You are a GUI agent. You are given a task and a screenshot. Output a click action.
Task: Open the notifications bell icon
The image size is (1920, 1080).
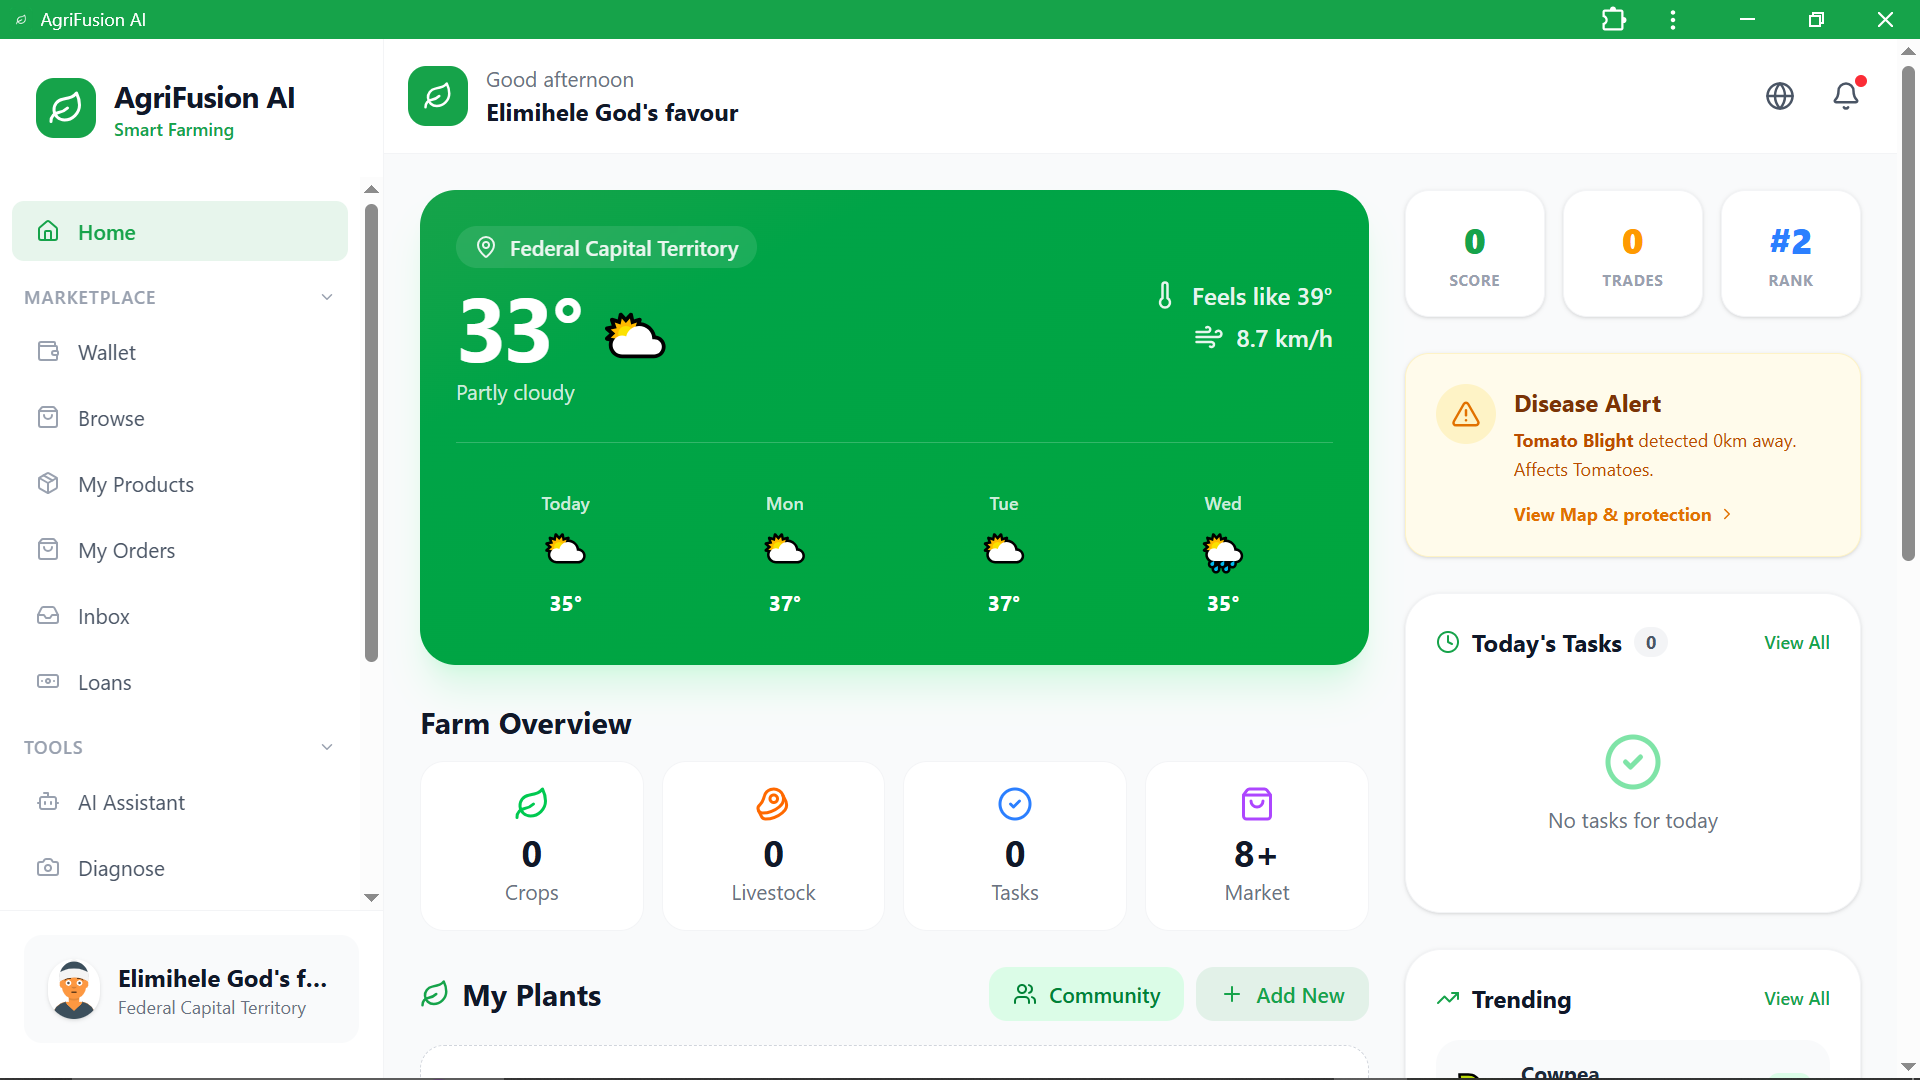tap(1846, 96)
